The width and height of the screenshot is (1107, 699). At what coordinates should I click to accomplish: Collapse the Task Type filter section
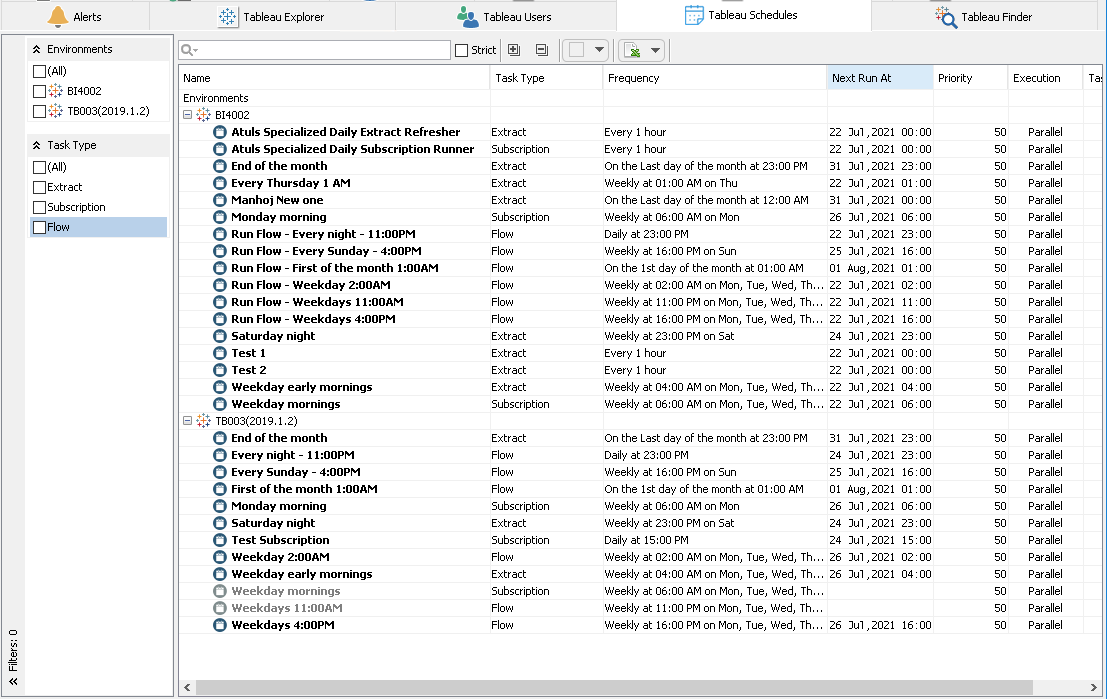[x=37, y=145]
